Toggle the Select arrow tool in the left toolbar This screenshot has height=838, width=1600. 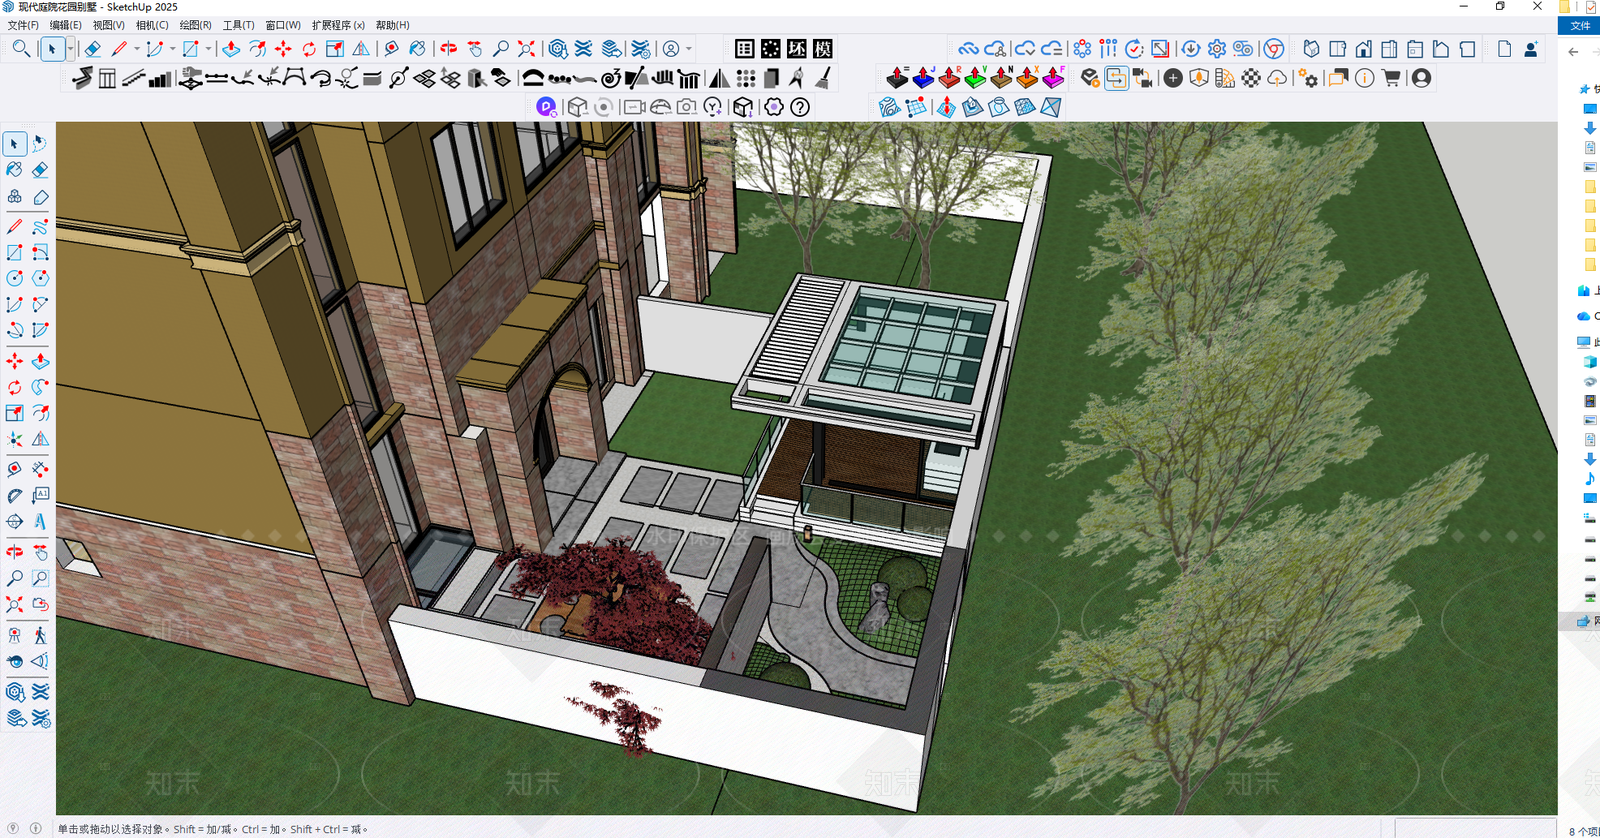tap(15, 144)
